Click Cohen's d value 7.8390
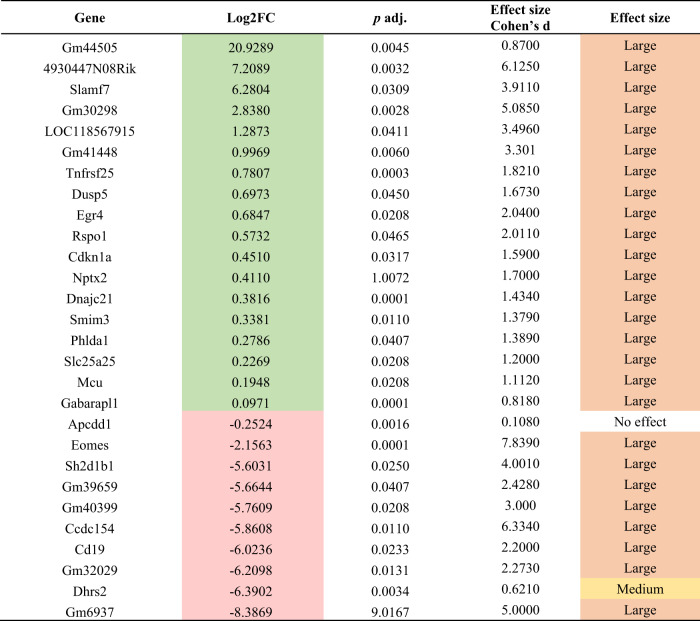This screenshot has height=621, width=700. click(x=516, y=441)
